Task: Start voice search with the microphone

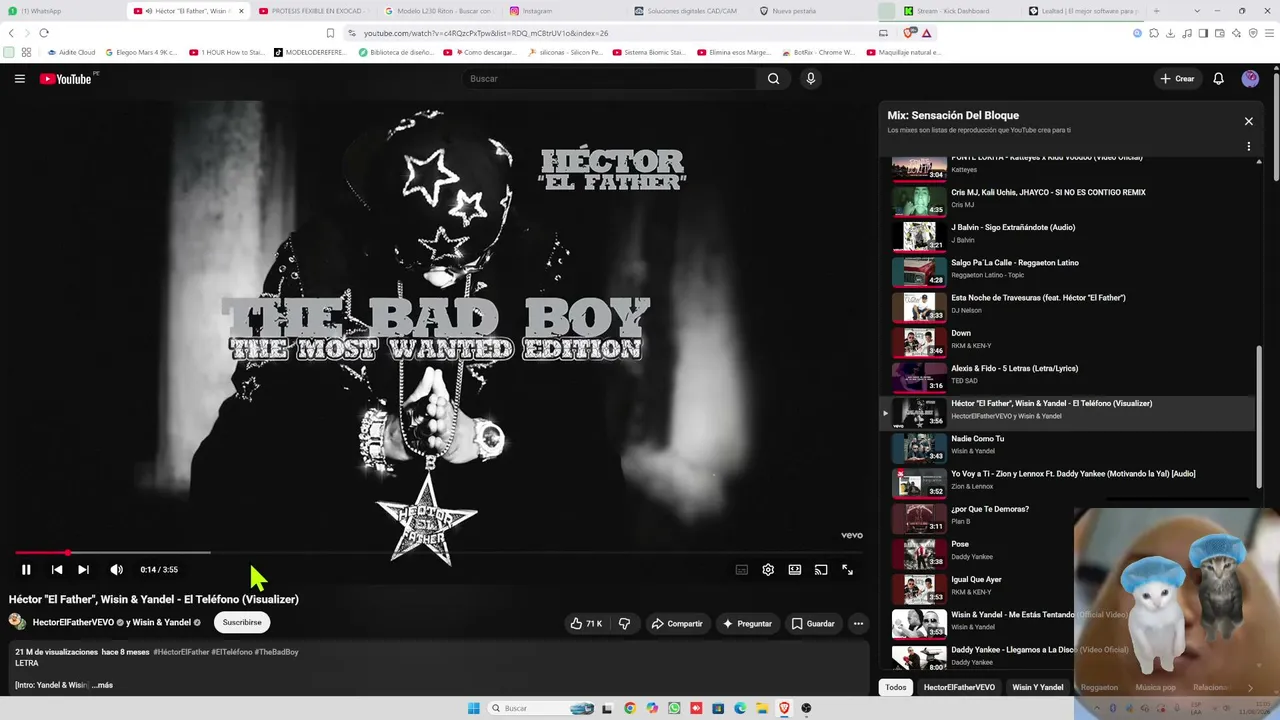Action: click(811, 79)
